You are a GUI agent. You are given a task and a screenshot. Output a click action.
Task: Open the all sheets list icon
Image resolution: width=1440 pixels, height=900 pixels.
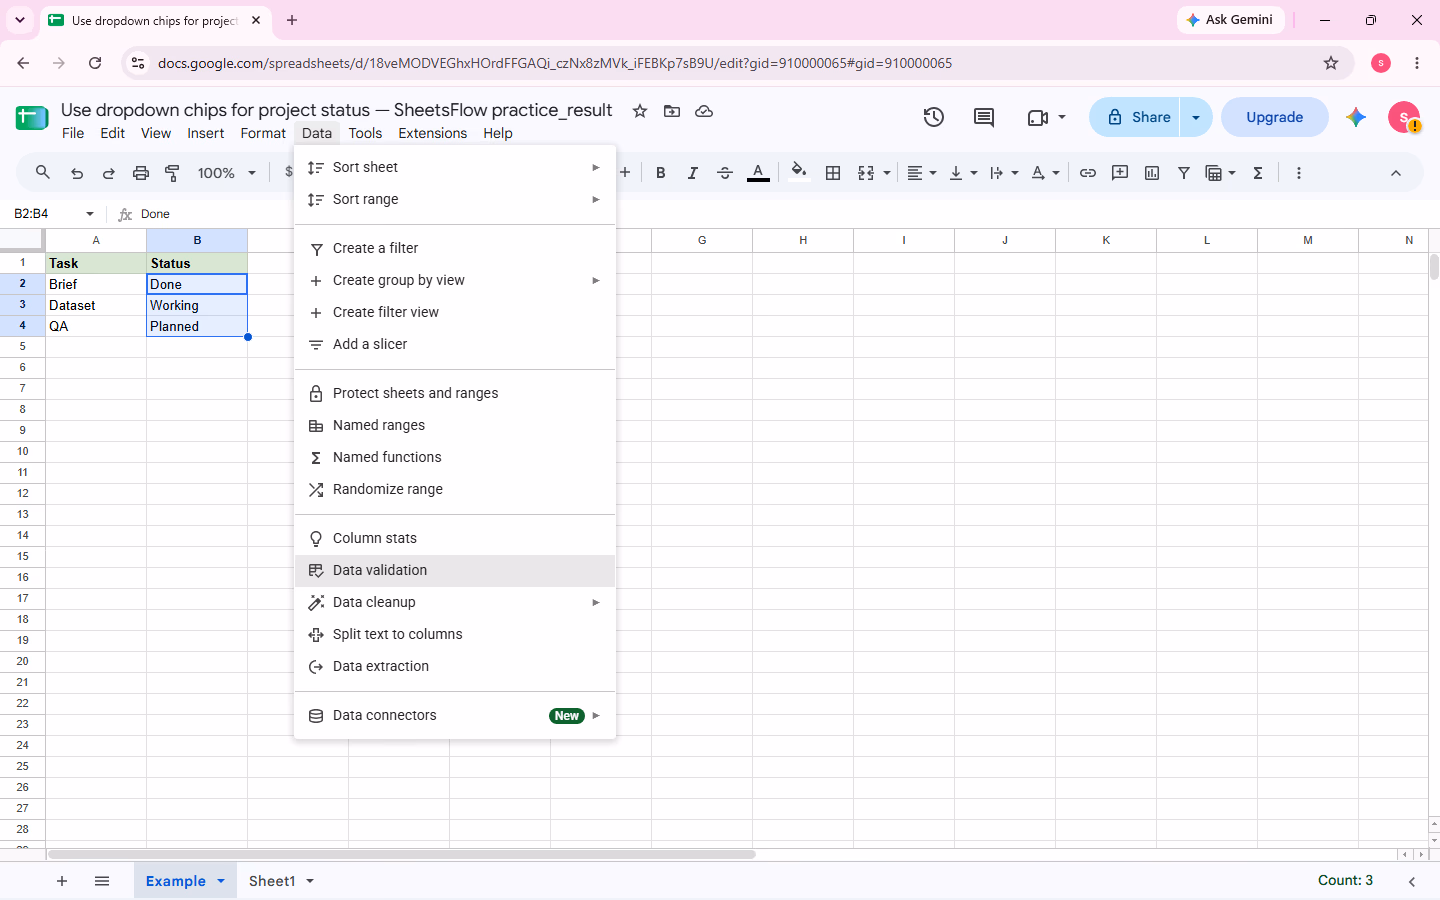pyautogui.click(x=102, y=881)
